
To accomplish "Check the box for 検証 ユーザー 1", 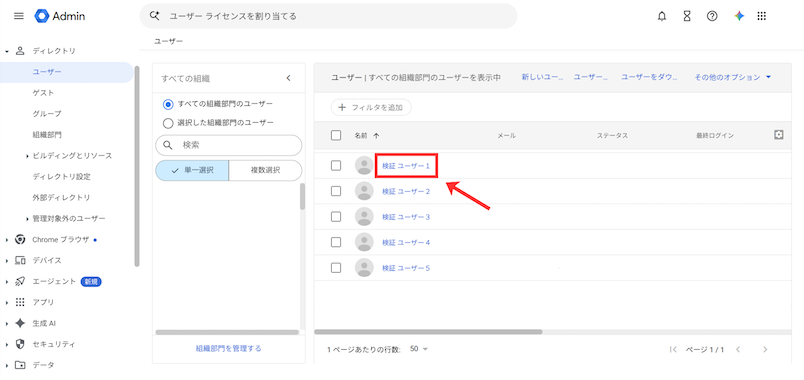I will [336, 166].
